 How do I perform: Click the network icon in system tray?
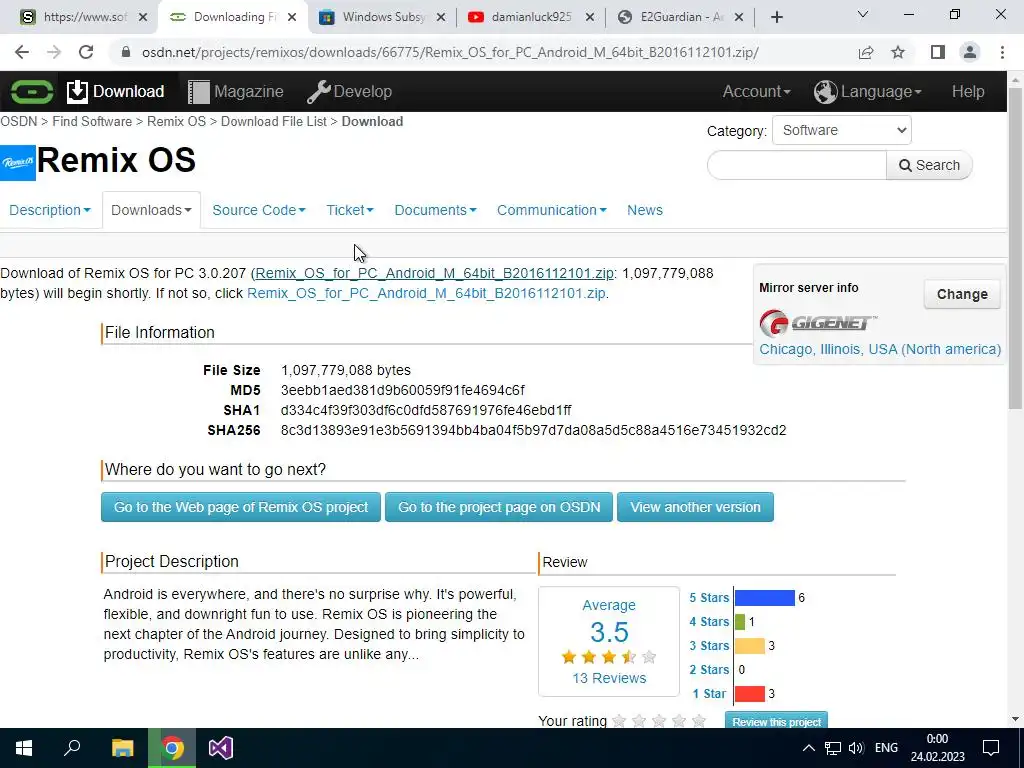point(832,748)
